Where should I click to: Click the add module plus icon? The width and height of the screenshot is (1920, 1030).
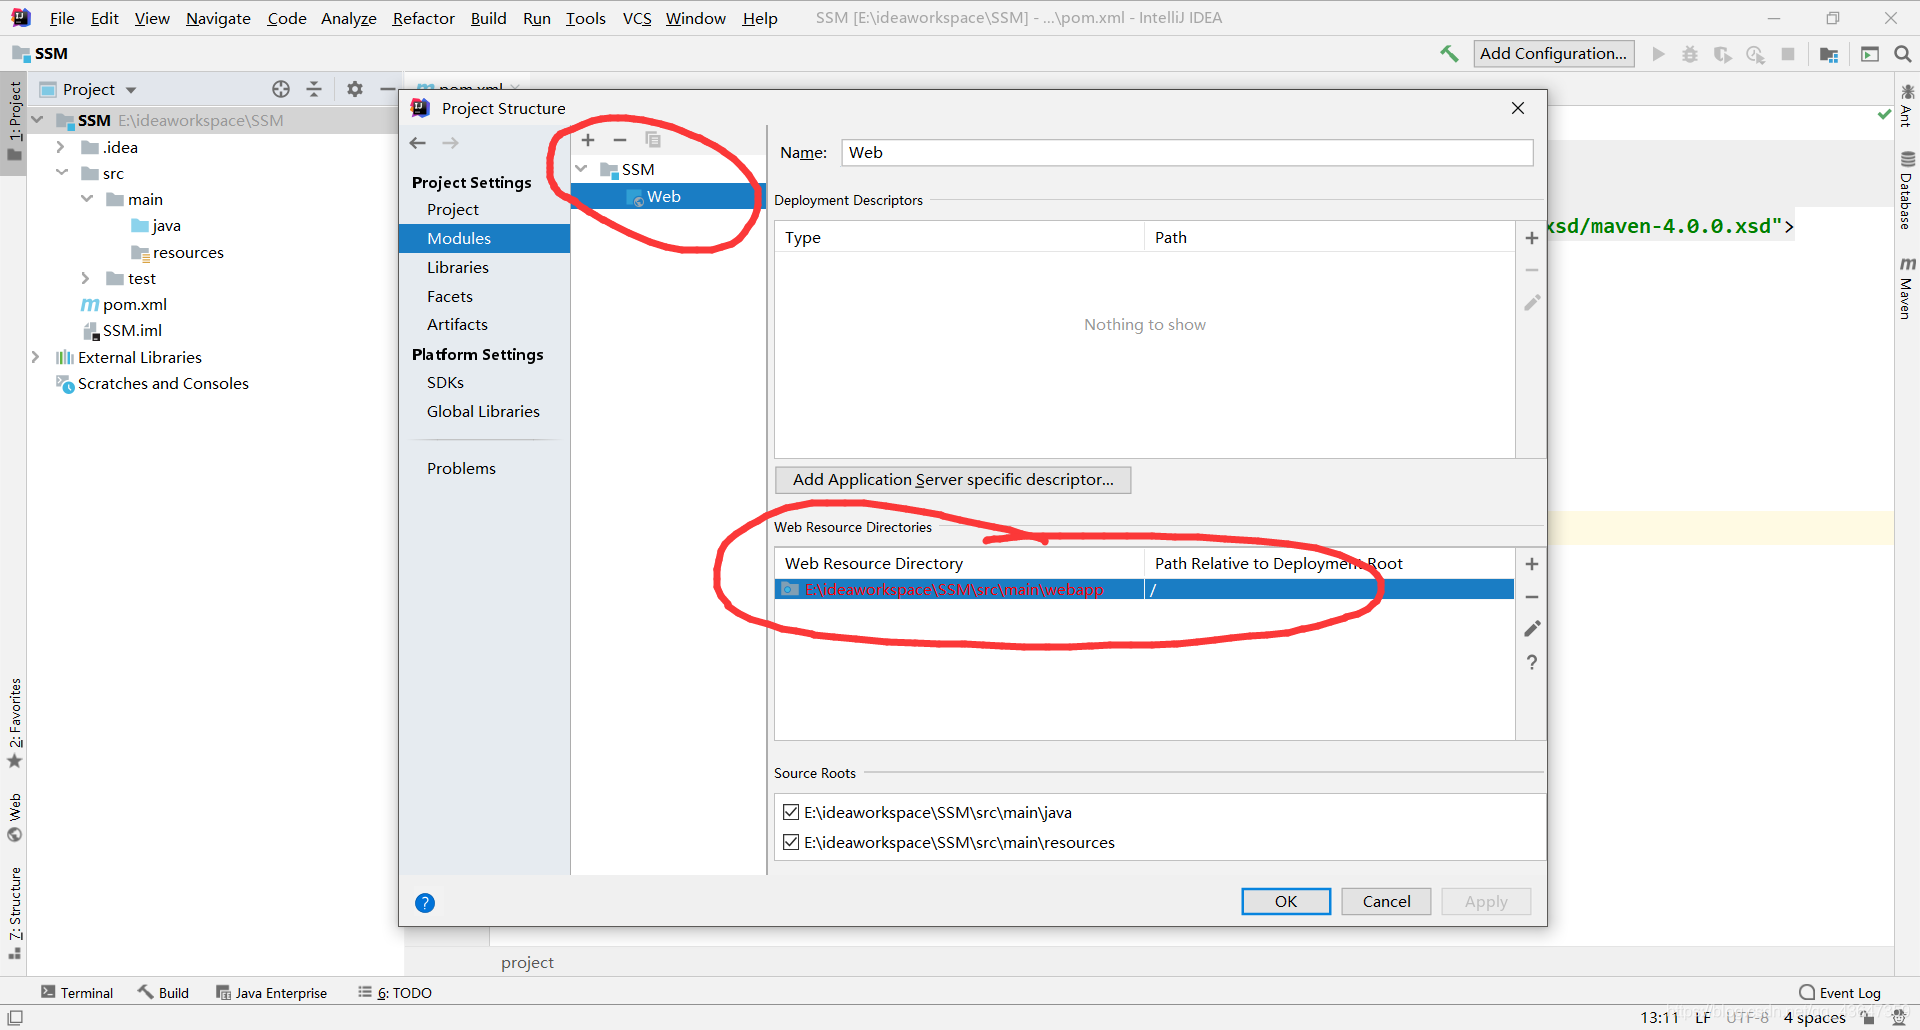588,140
